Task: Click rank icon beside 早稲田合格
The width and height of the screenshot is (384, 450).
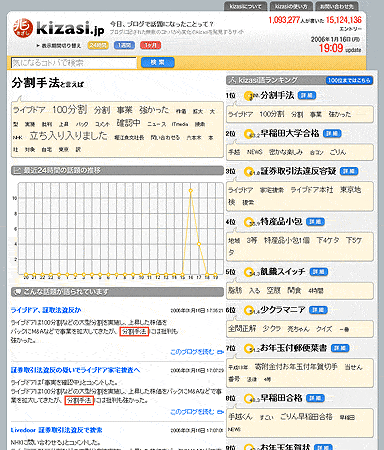Action: coord(249,399)
